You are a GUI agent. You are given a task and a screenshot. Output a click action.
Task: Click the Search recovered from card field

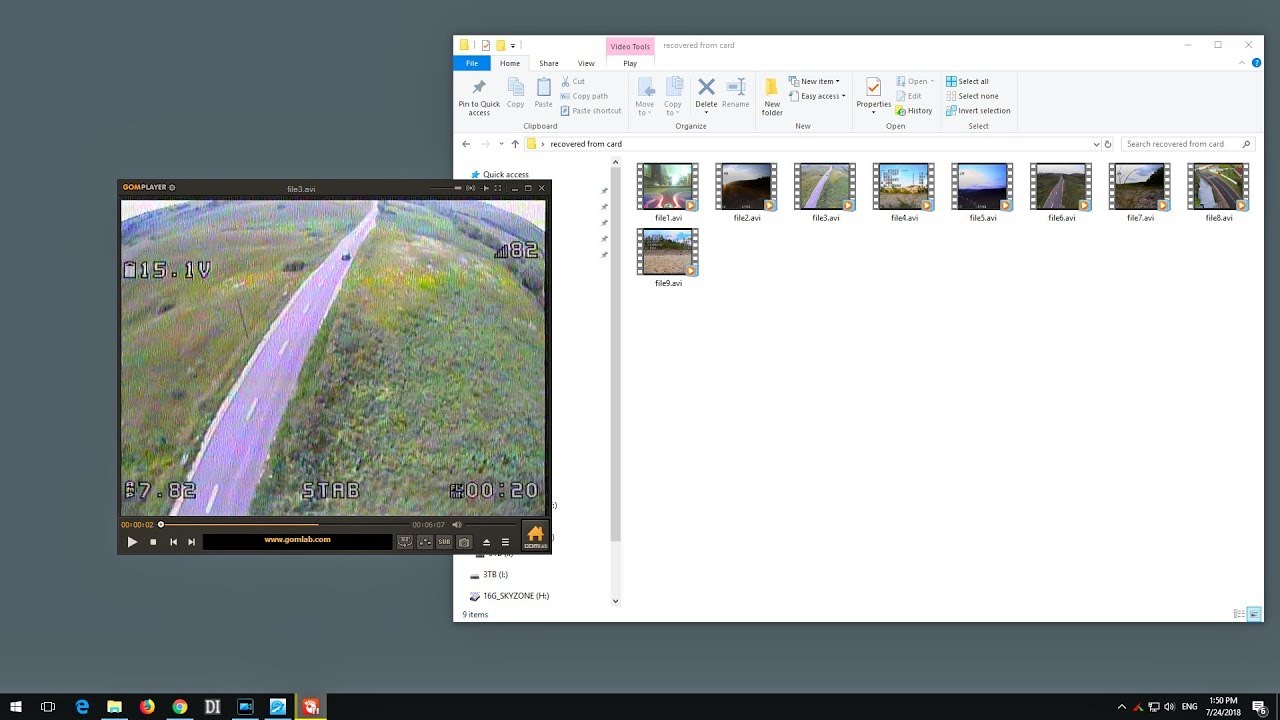[1187, 144]
